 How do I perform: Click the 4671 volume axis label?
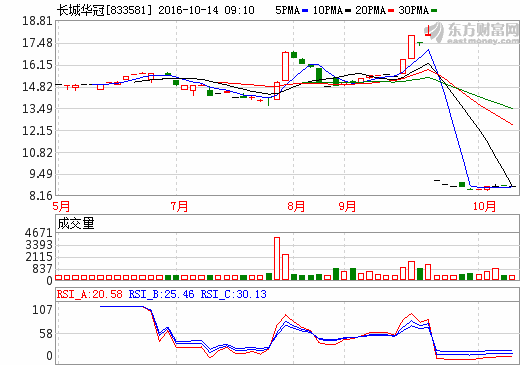(x=39, y=233)
